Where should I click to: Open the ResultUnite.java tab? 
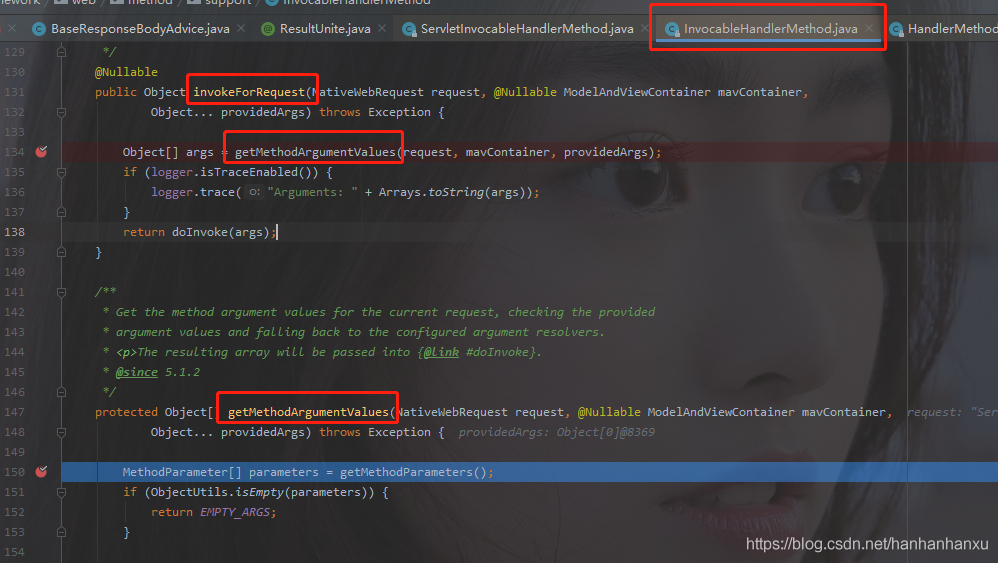pos(324,29)
